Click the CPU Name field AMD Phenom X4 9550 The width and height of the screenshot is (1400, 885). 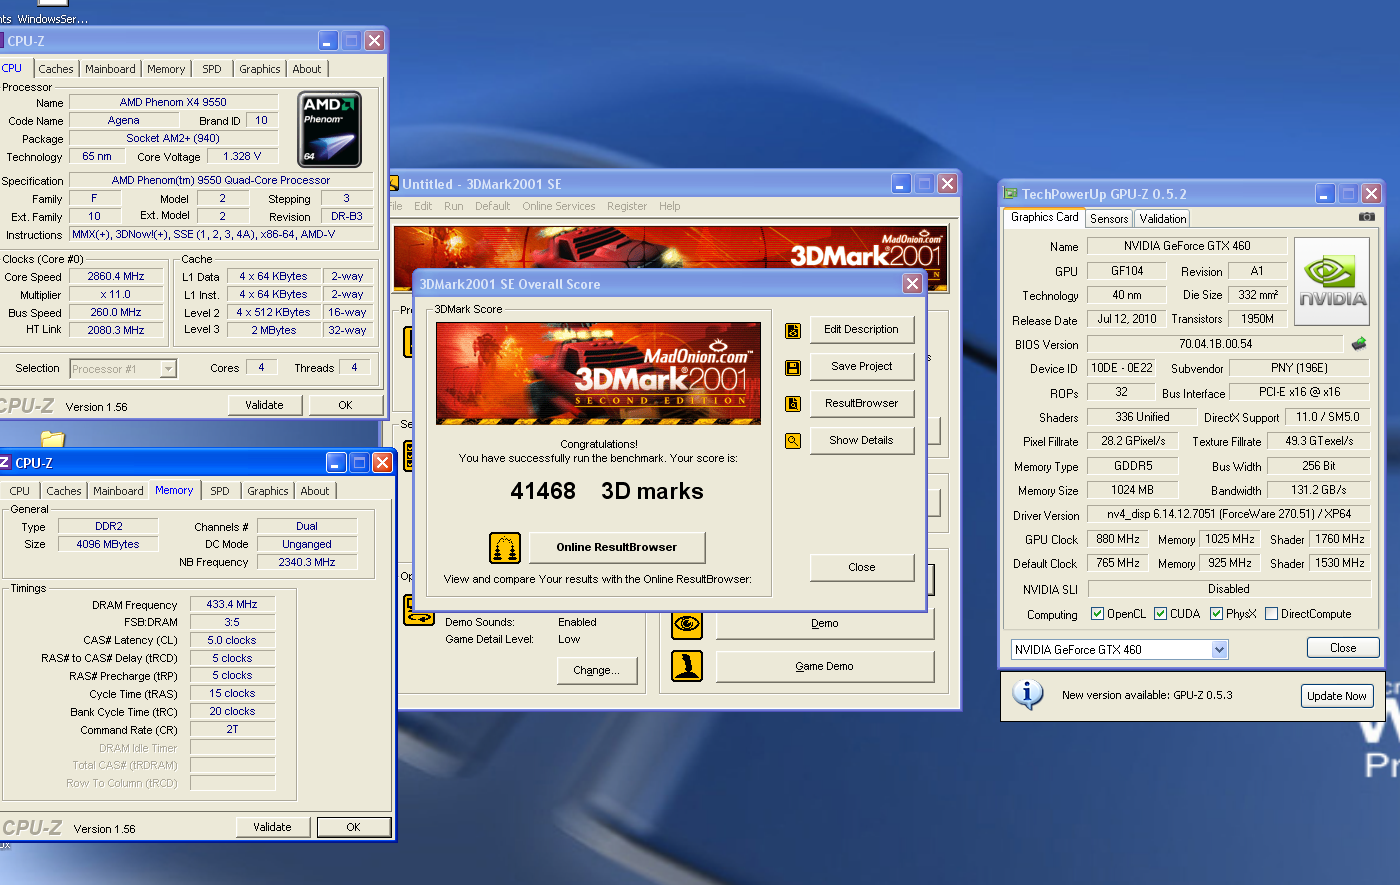point(173,102)
